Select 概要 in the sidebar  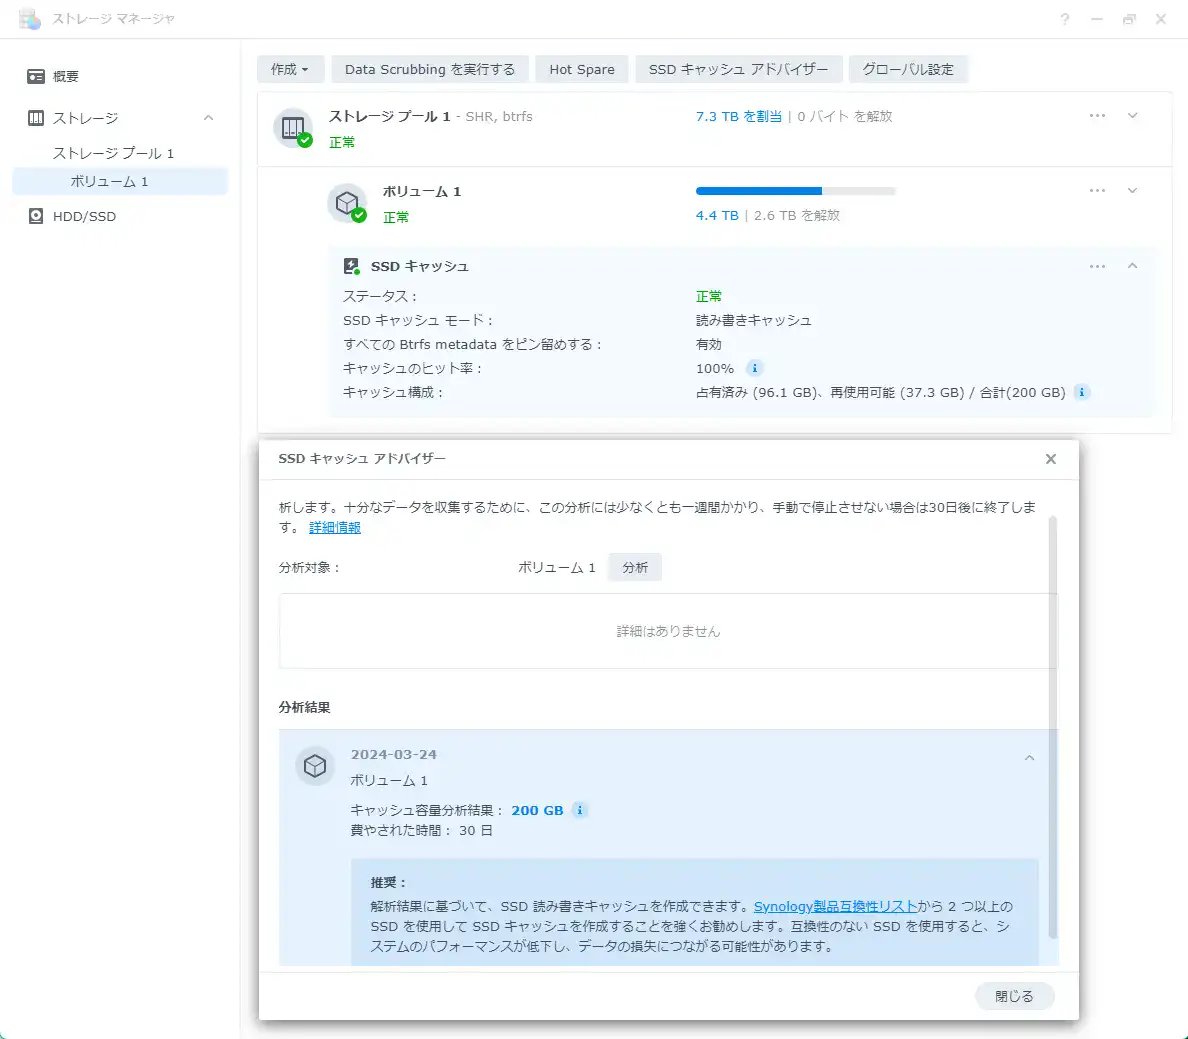(x=66, y=76)
